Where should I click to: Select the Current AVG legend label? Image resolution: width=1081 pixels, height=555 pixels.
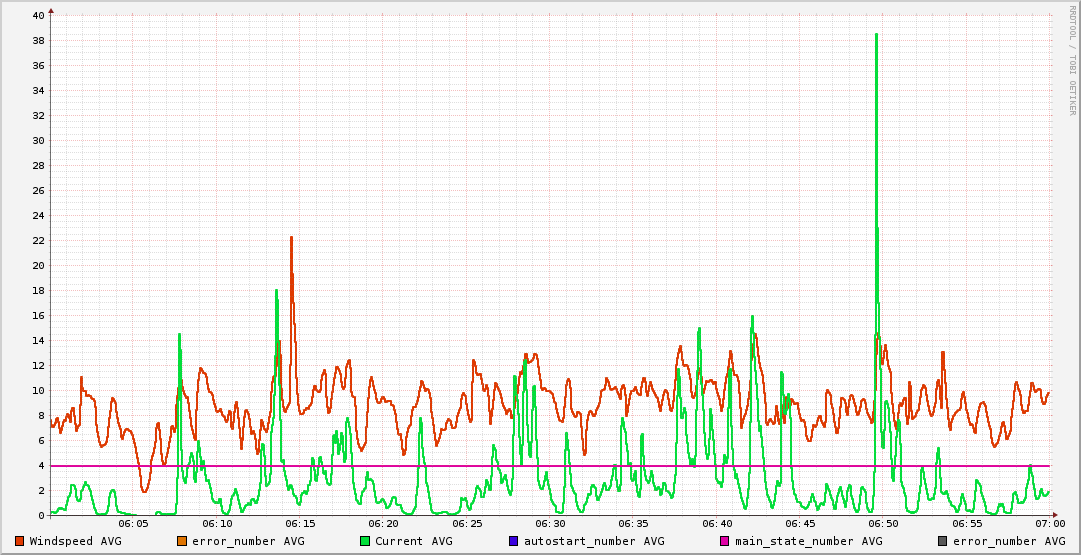coord(413,541)
